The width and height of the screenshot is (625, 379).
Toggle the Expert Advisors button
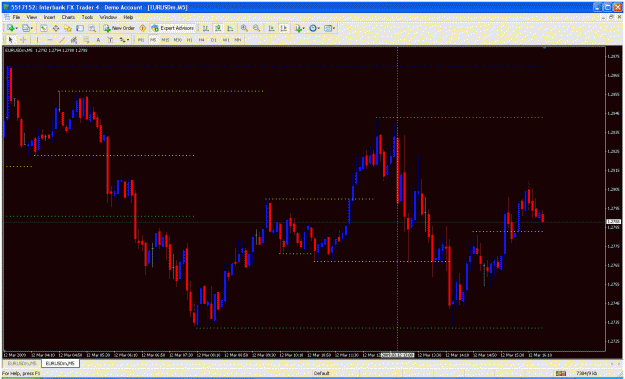click(173, 28)
